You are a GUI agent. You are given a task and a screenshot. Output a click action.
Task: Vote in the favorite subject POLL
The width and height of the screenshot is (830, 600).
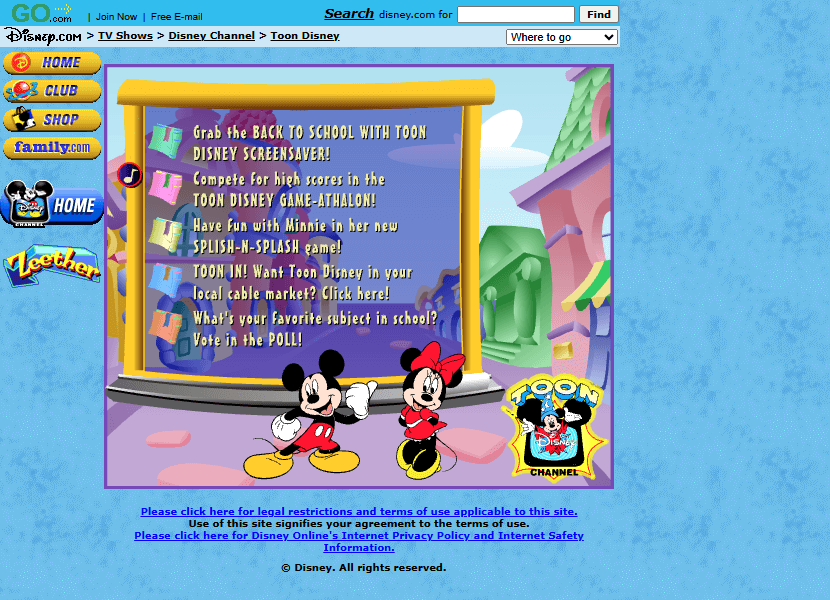pyautogui.click(x=315, y=329)
